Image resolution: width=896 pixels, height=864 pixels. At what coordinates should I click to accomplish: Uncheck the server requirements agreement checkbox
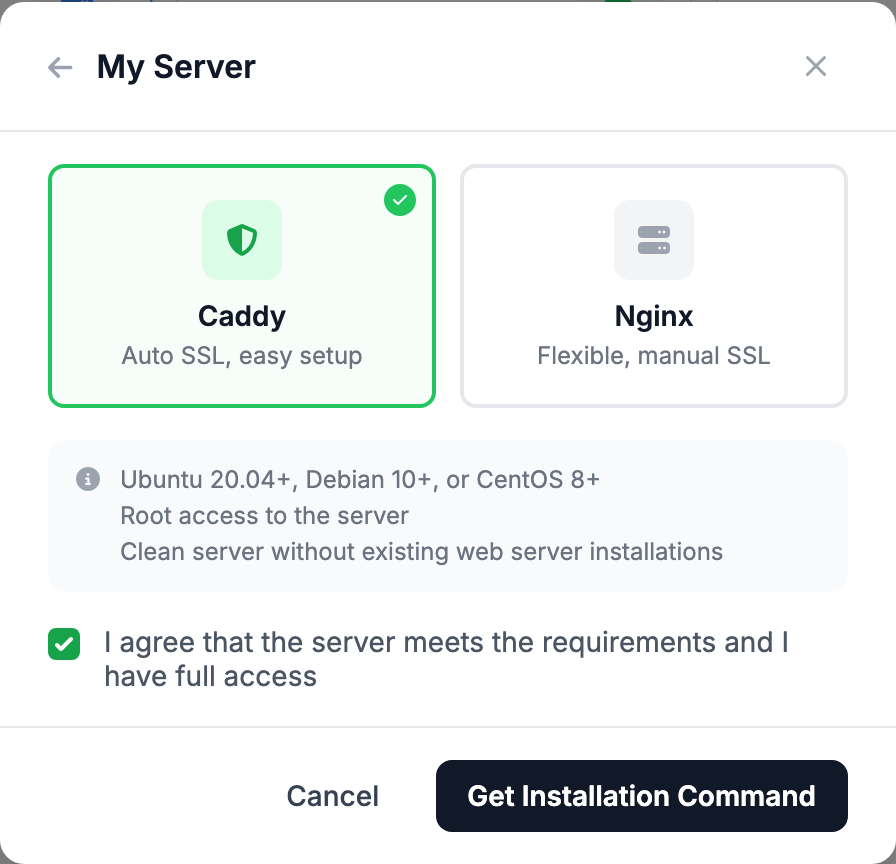[x=64, y=644]
